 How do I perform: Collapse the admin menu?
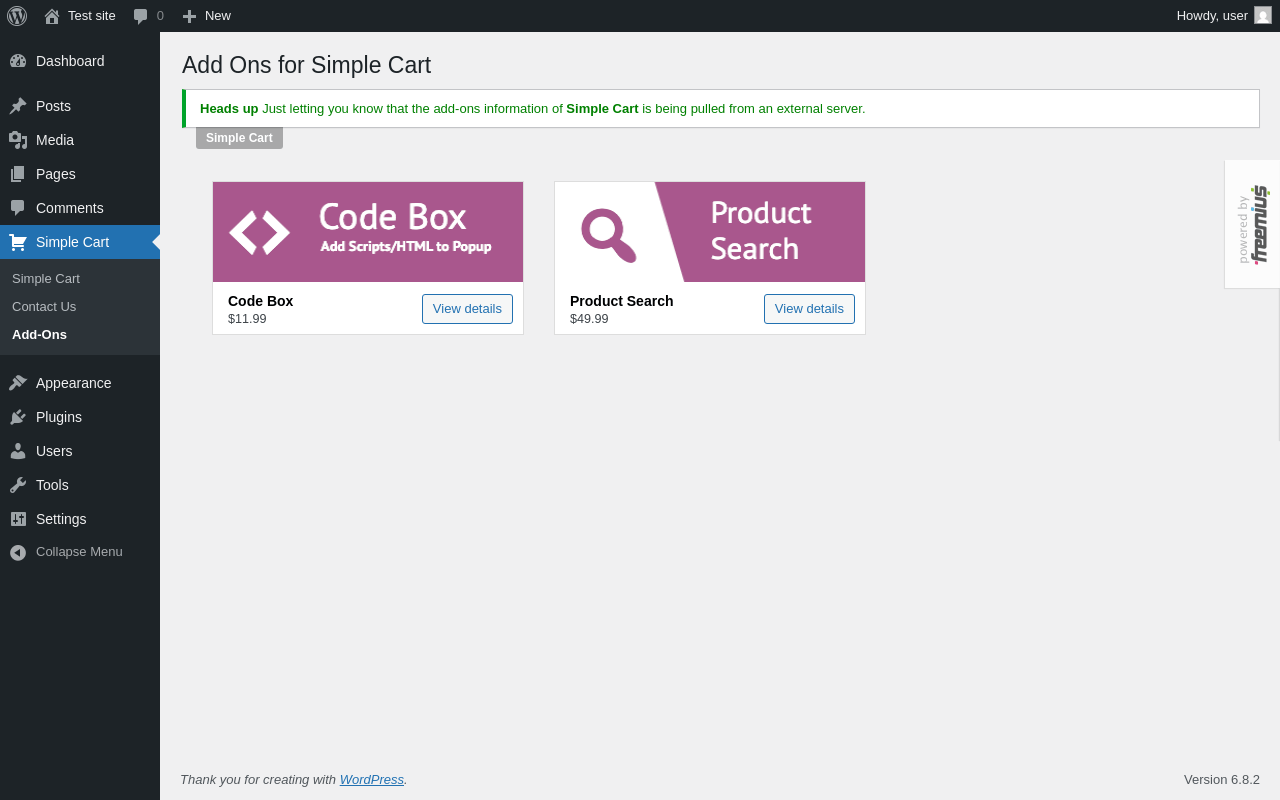click(80, 552)
